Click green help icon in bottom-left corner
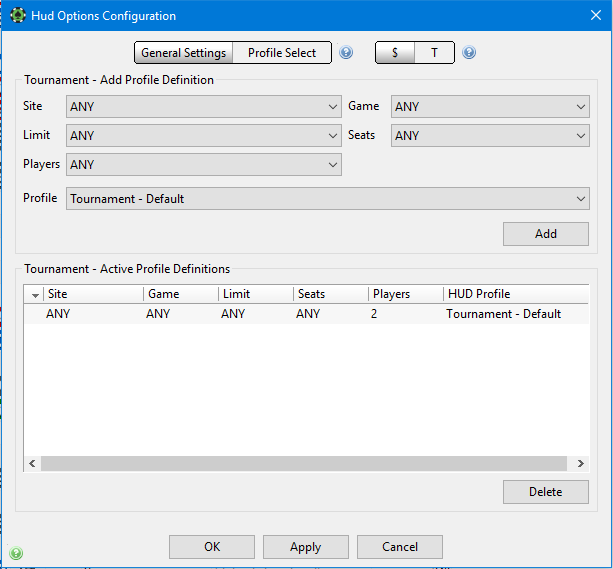This screenshot has height=569, width=613. click(16, 553)
